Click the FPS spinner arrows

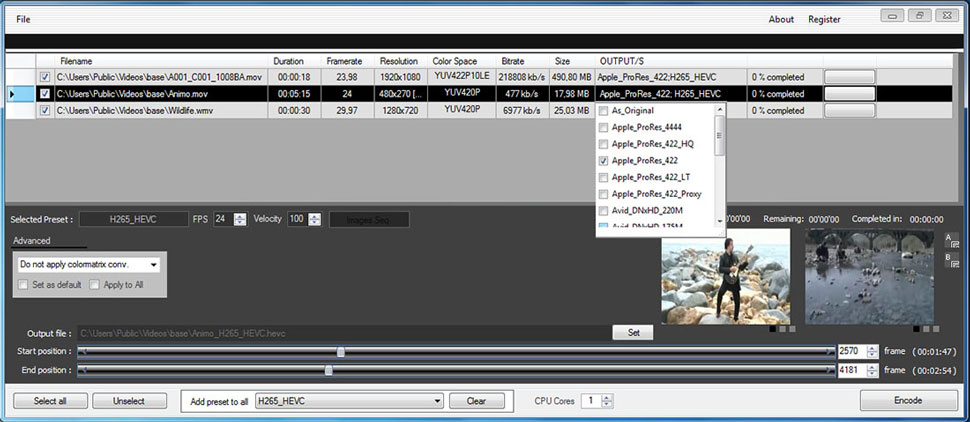tap(240, 219)
